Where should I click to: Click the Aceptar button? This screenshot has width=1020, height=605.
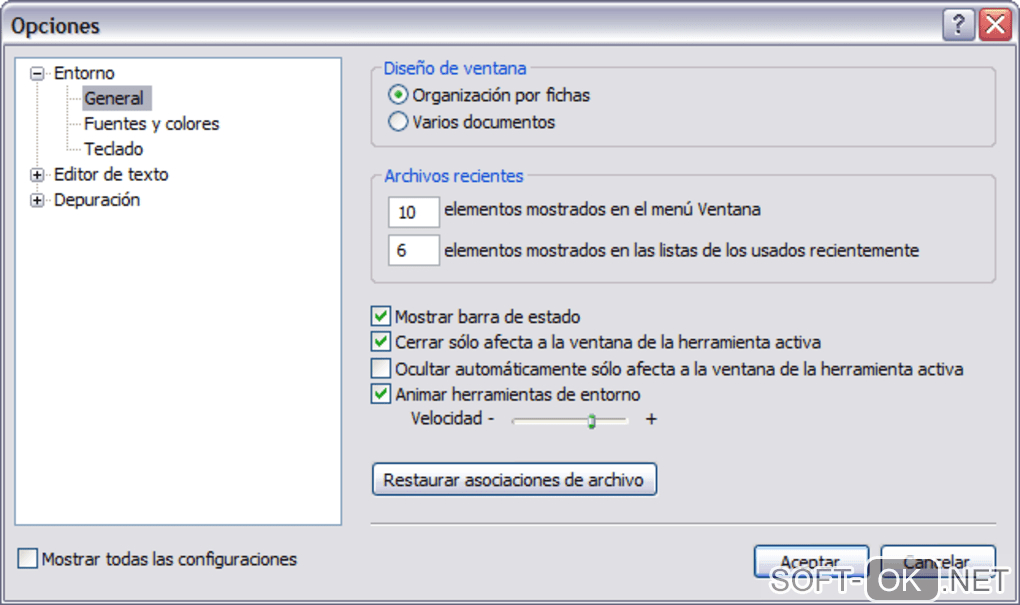pos(809,562)
